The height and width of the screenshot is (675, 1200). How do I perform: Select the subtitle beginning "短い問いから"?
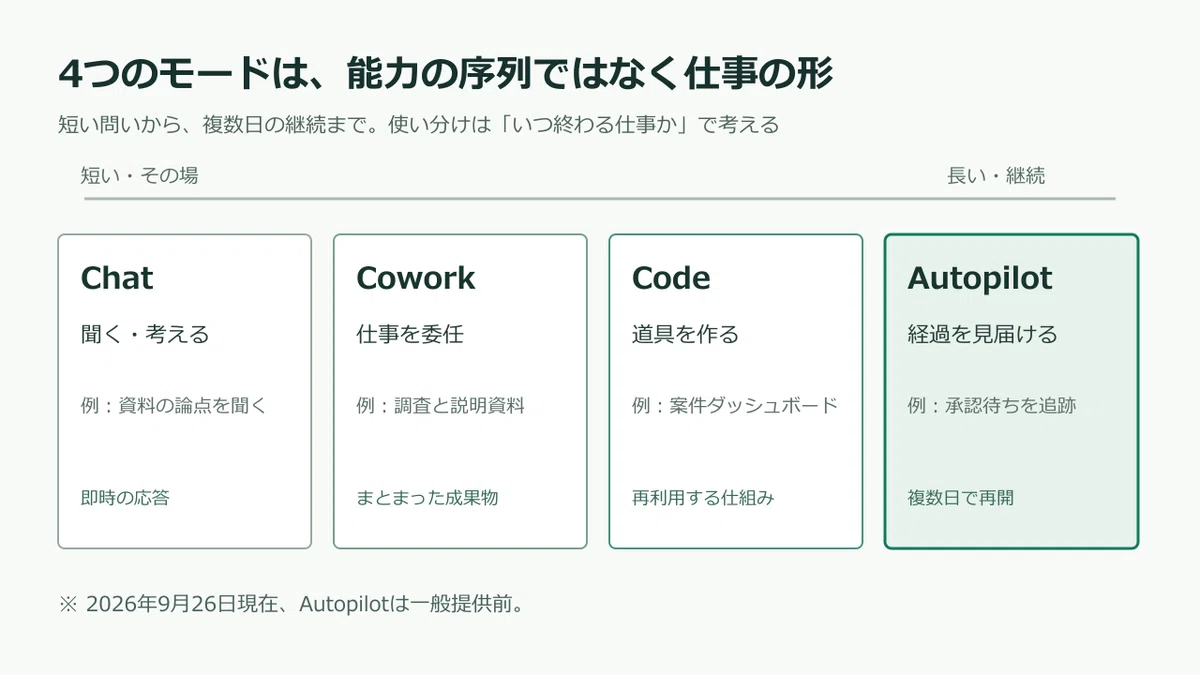click(418, 125)
